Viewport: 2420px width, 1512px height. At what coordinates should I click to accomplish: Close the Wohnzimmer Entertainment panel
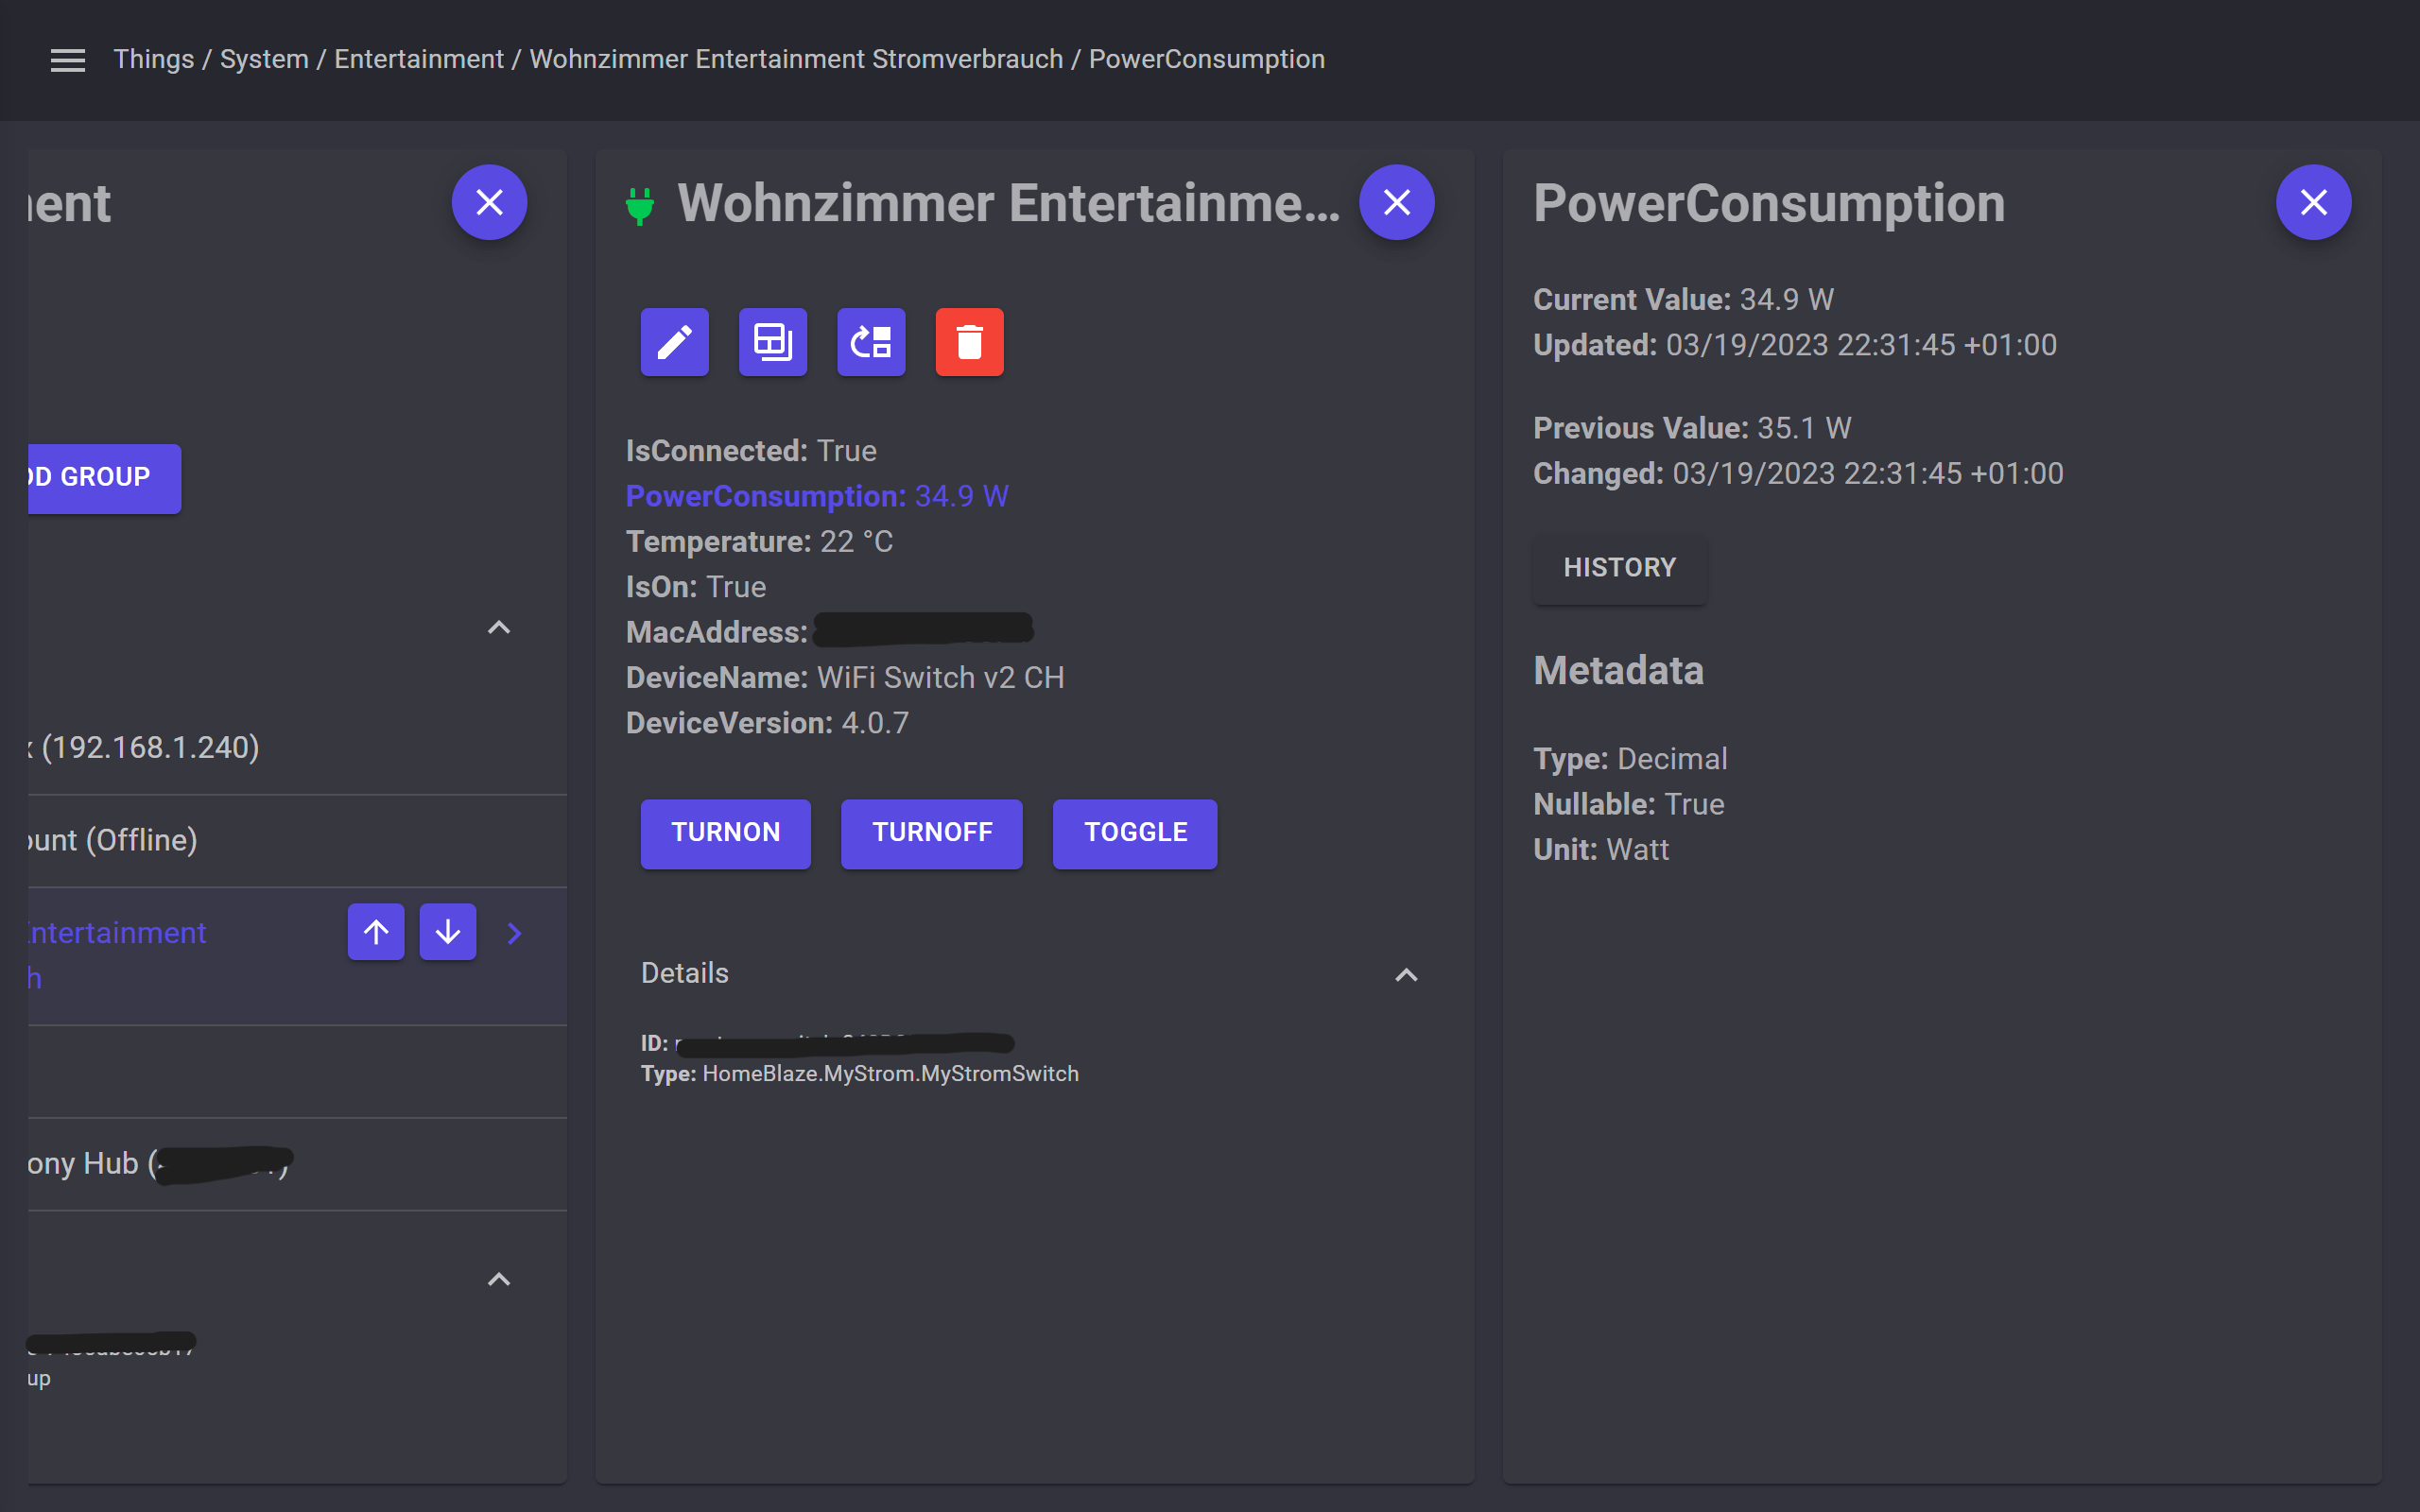(1396, 202)
